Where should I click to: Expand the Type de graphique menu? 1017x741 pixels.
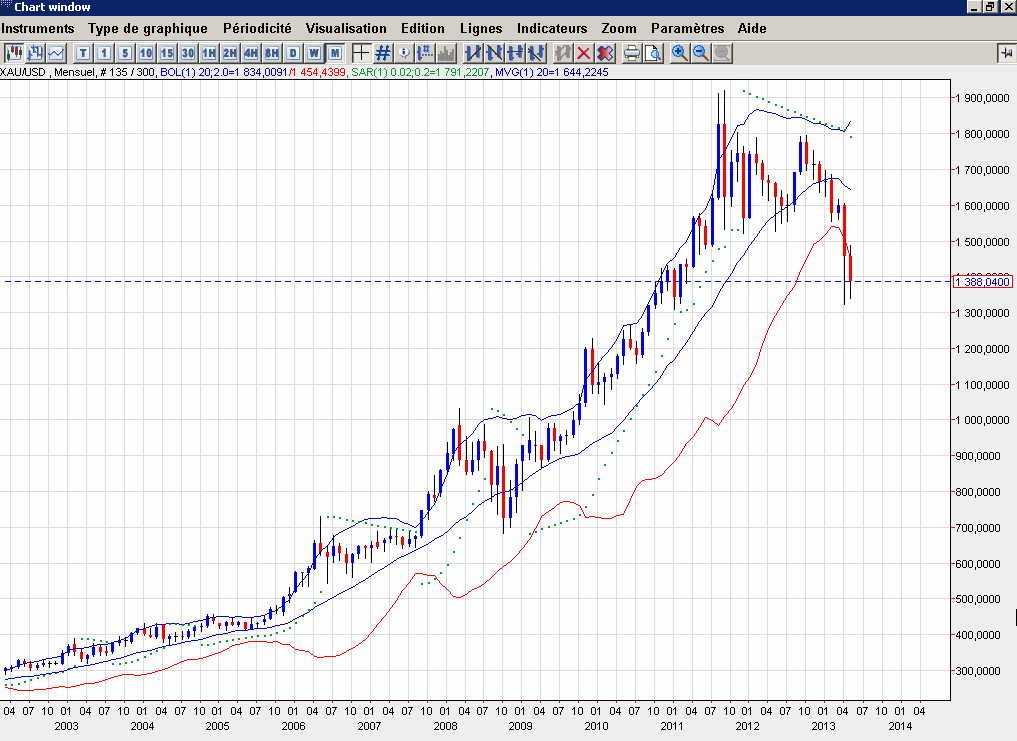tap(148, 28)
